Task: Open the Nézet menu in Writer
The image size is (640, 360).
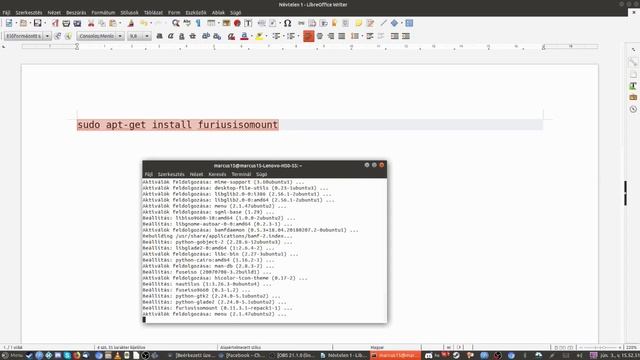Action: click(x=54, y=13)
